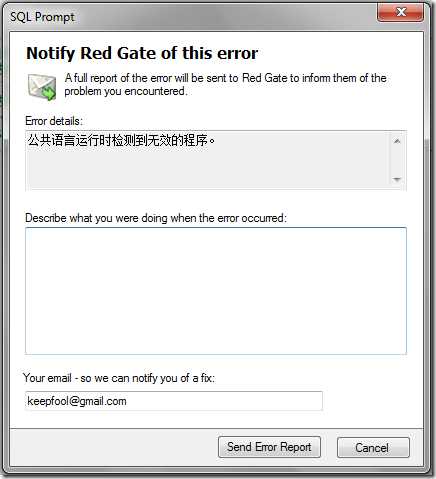436x479 pixels.
Task: Click the SQL Prompt title bar text
Action: 42,17
